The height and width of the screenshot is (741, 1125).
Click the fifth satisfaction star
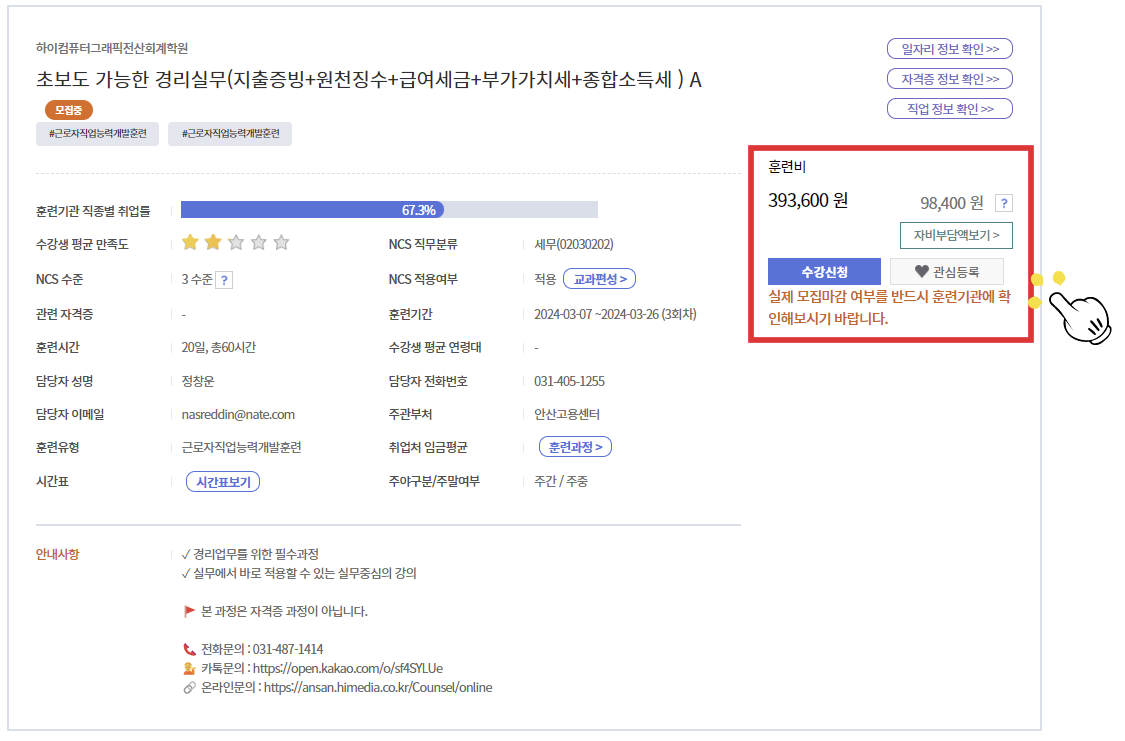coord(281,242)
